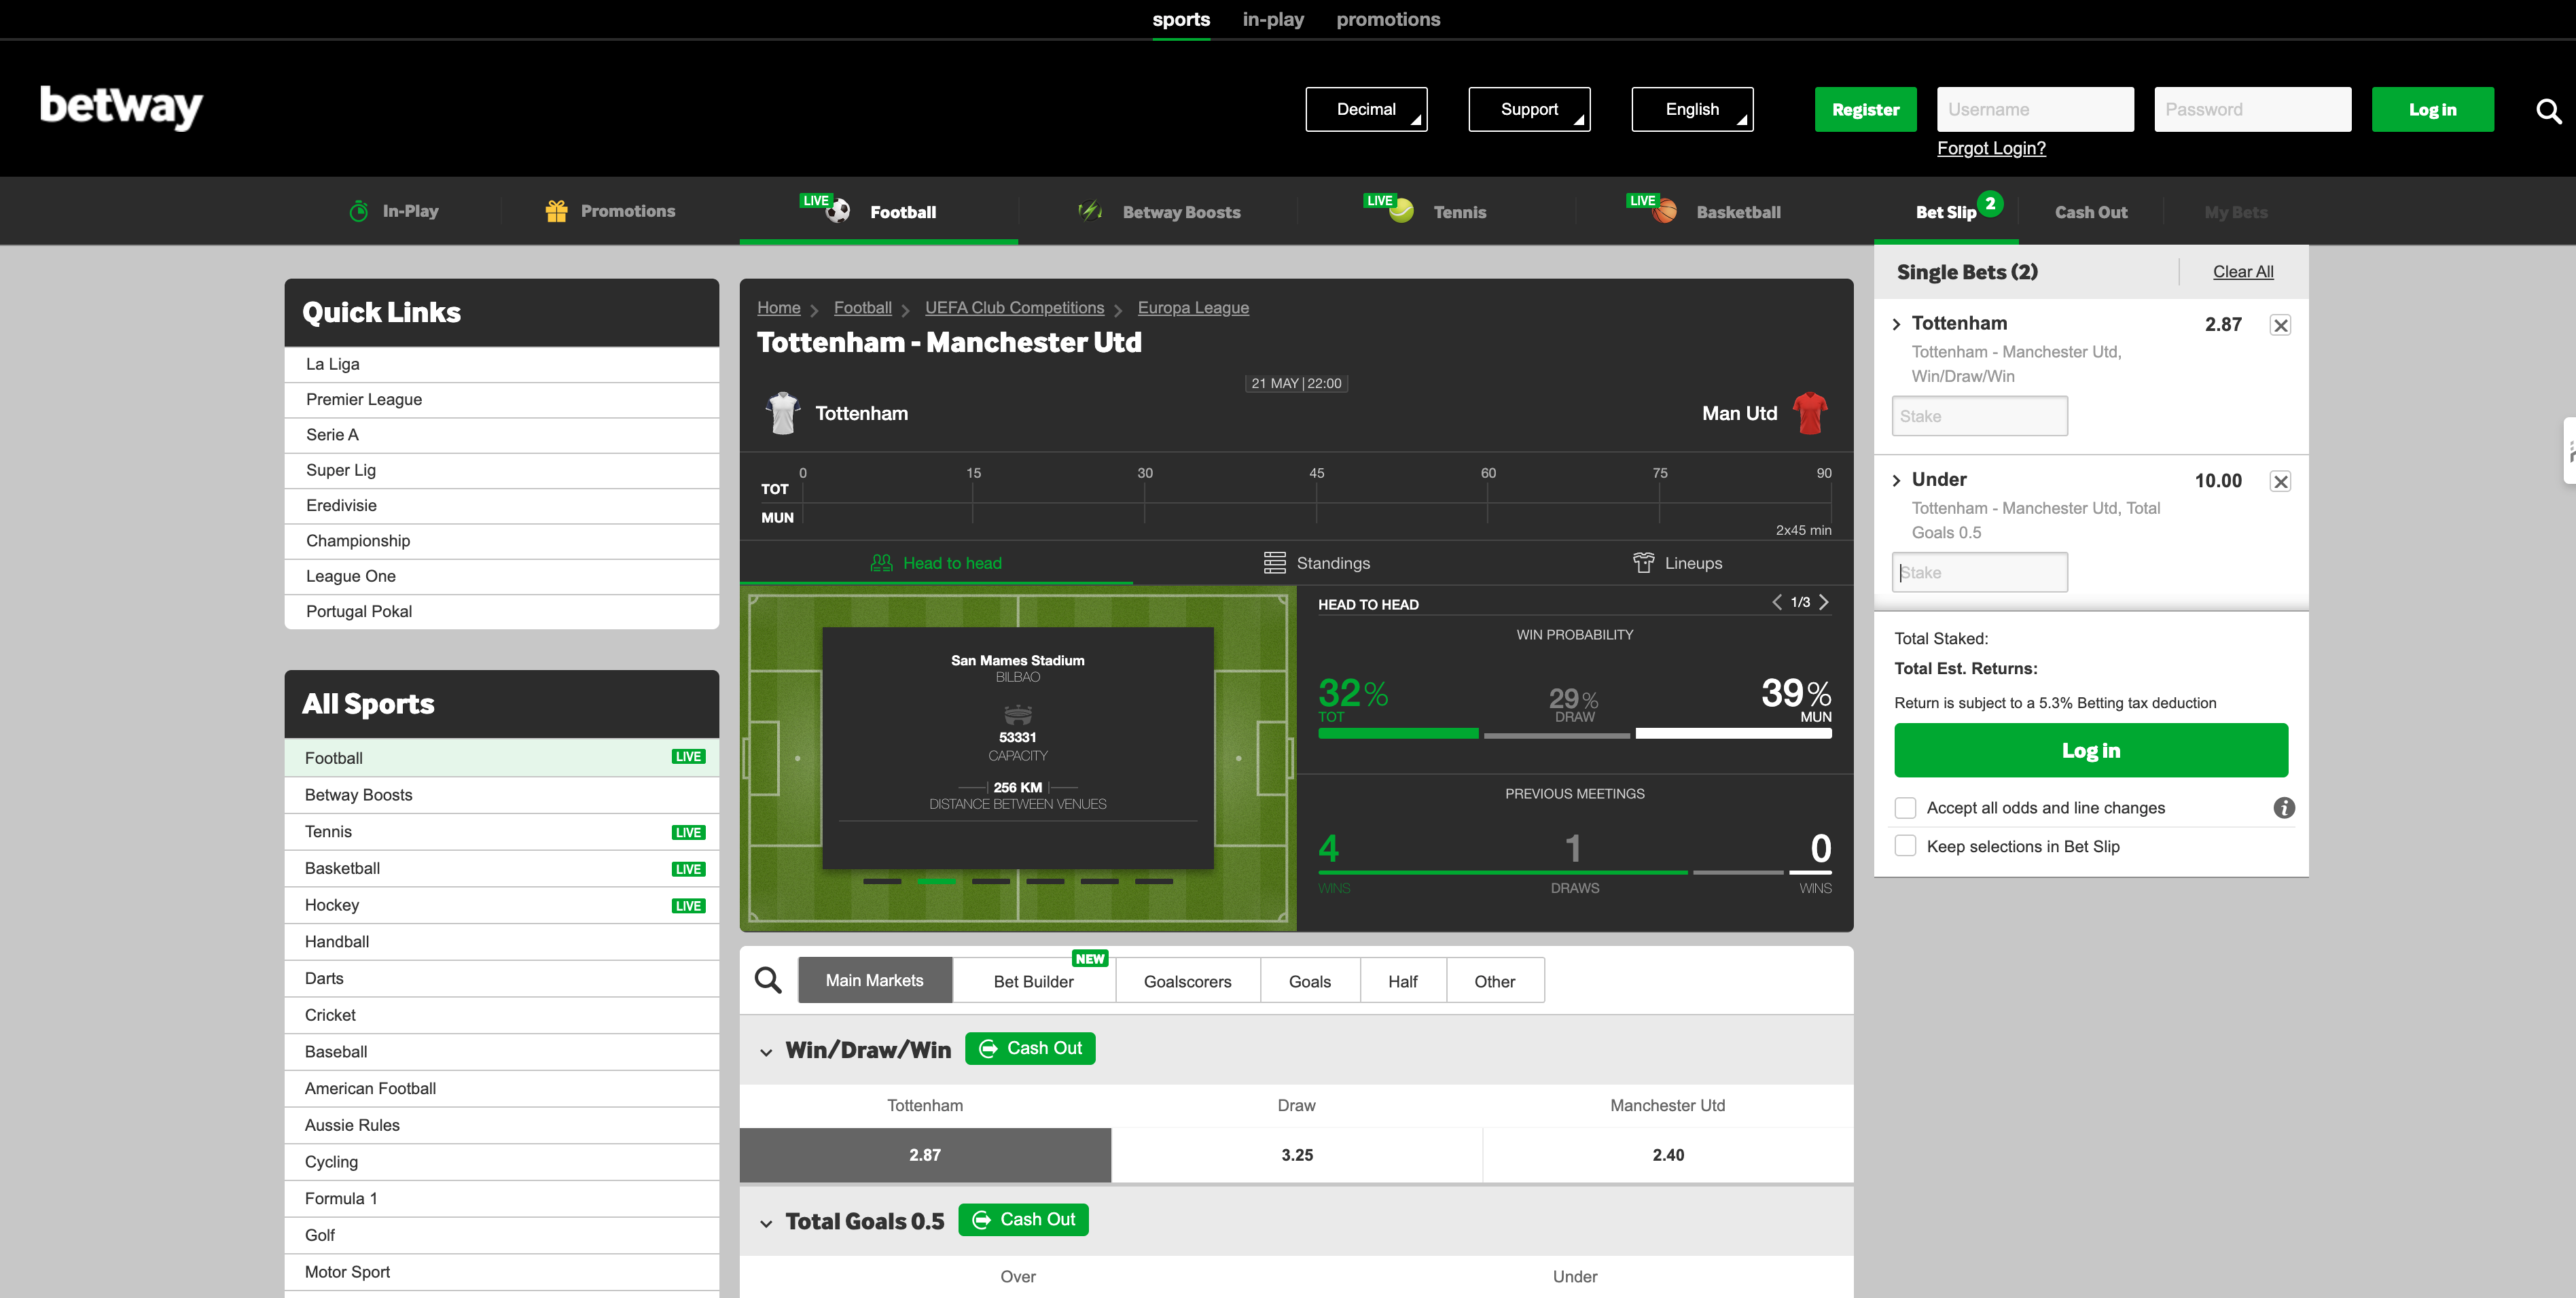Click the Promotions gift icon
This screenshot has width=2576, height=1298.
tap(557, 211)
